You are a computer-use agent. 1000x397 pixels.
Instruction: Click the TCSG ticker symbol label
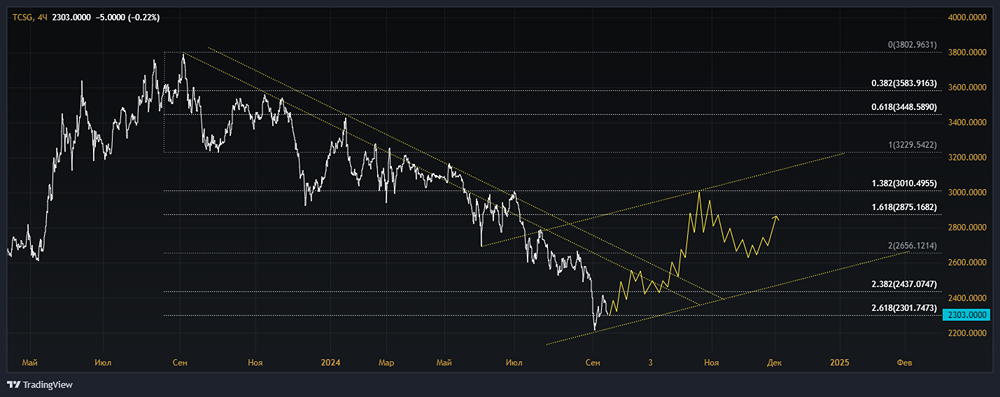(23, 18)
